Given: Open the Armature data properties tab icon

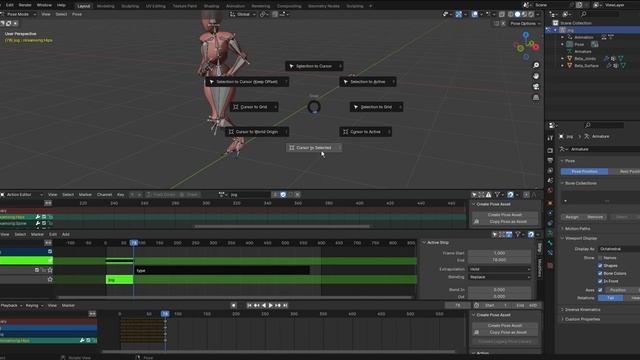Looking at the screenshot, I should [550, 233].
